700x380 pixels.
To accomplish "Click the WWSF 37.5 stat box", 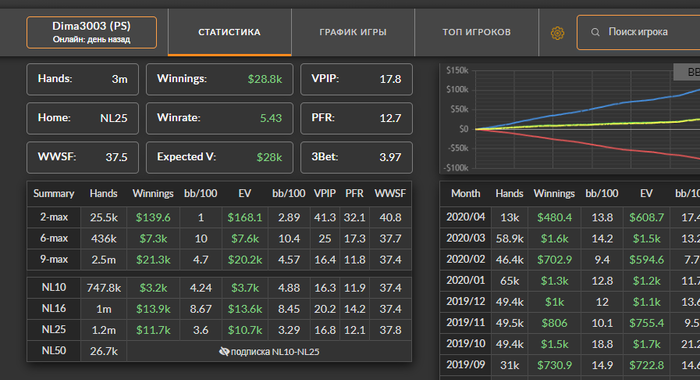I will coord(83,157).
